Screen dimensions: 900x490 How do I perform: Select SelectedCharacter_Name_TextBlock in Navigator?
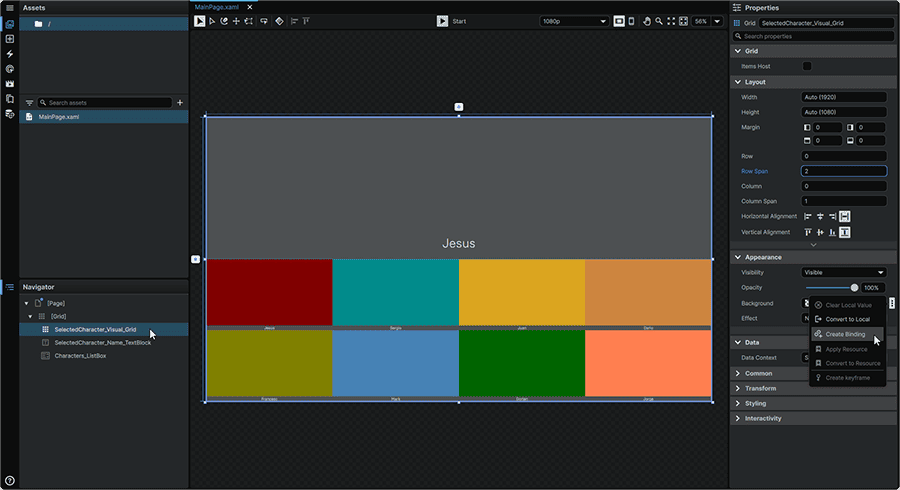103,343
